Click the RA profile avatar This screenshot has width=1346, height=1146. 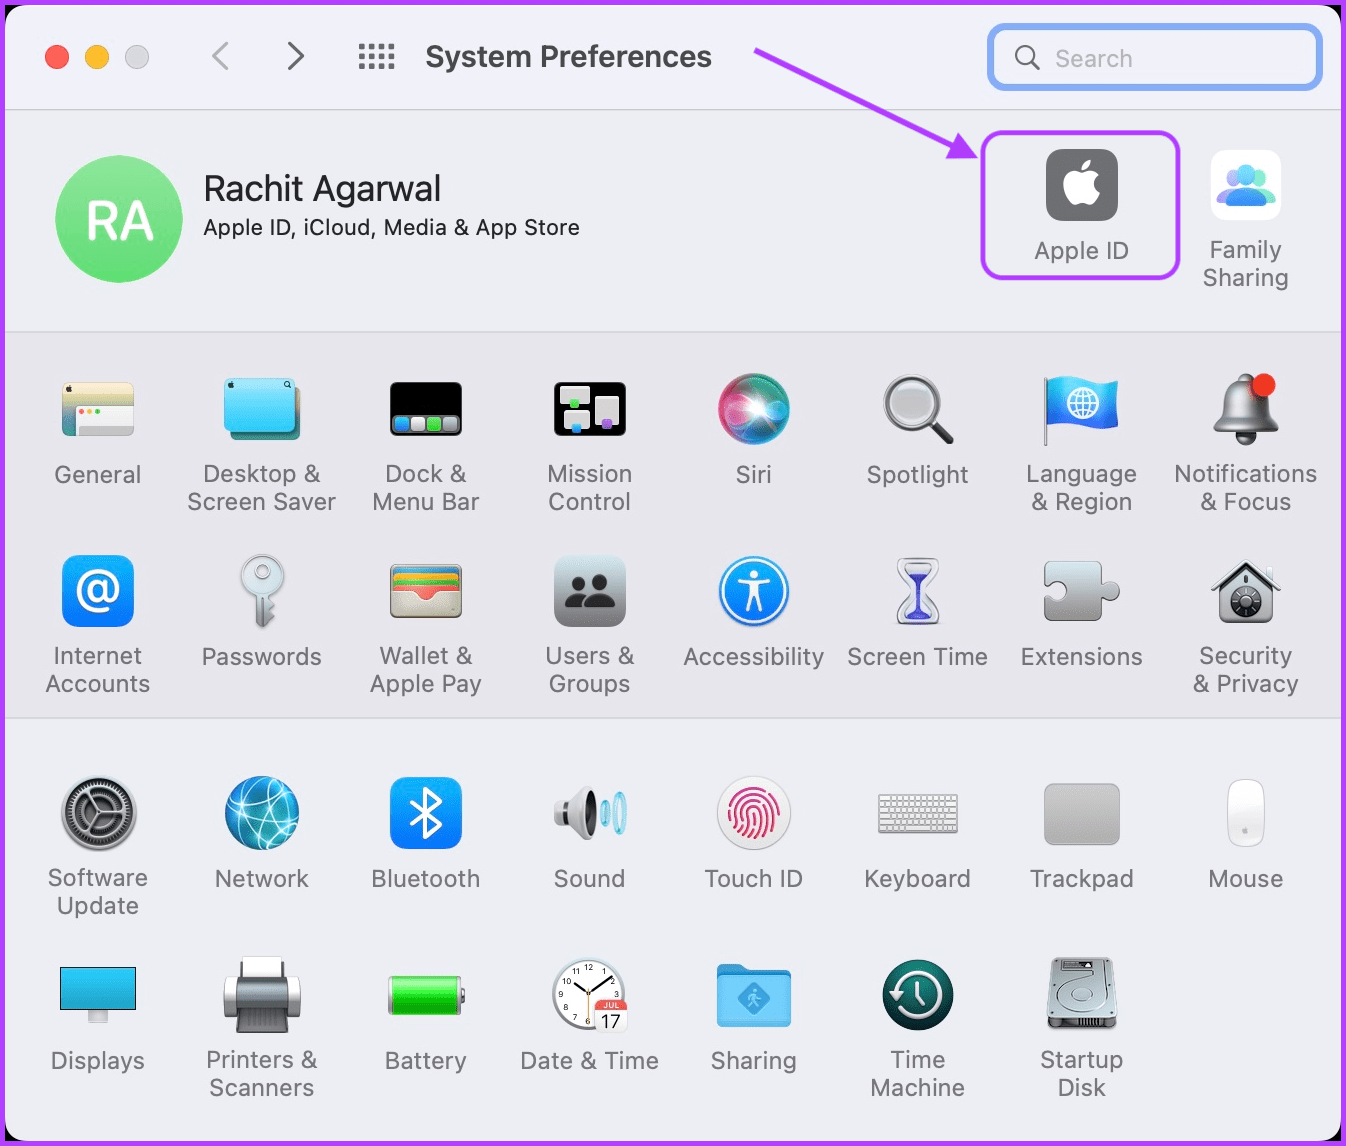pos(119,219)
